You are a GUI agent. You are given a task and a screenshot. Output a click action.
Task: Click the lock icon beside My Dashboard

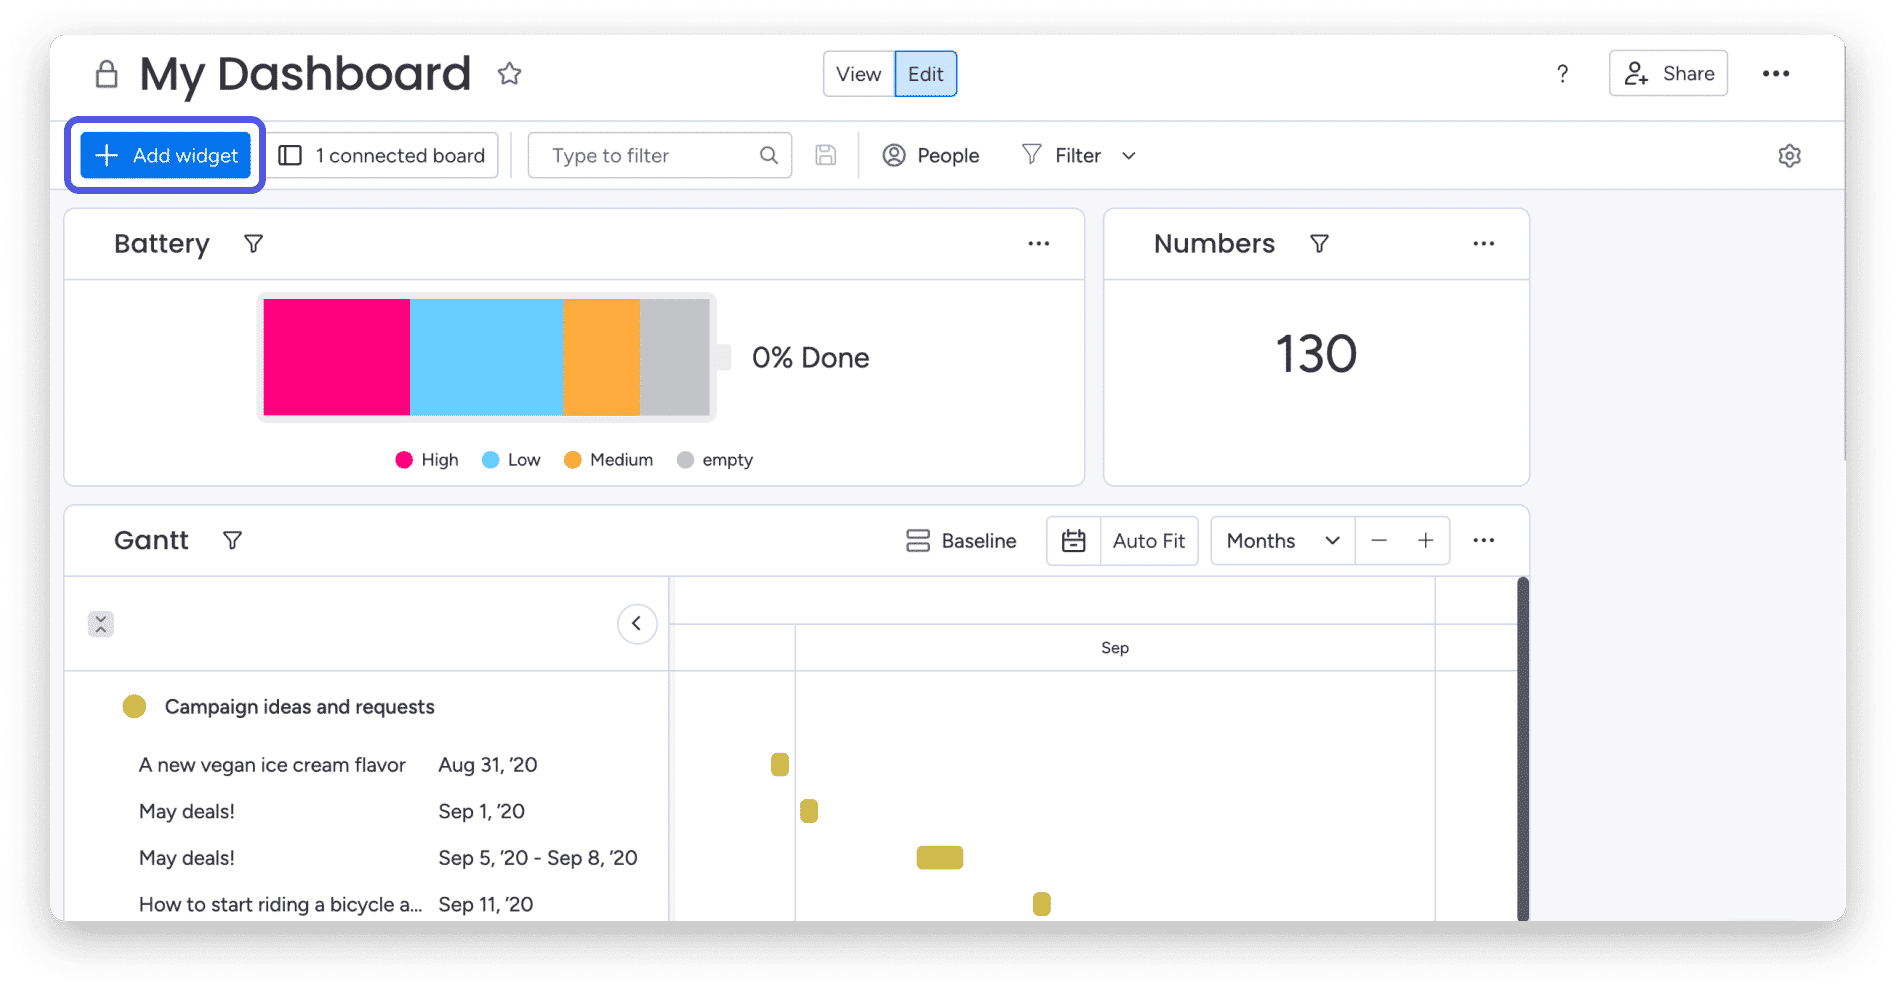[x=106, y=74]
